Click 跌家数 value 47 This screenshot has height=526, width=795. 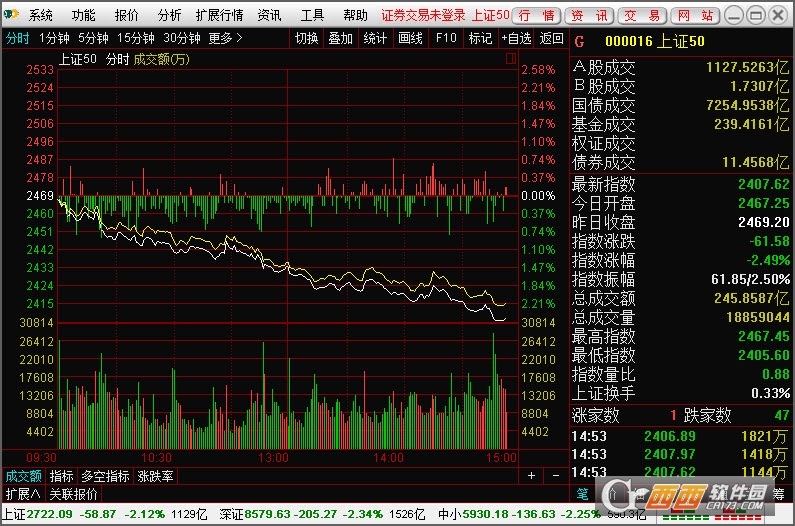coord(782,415)
